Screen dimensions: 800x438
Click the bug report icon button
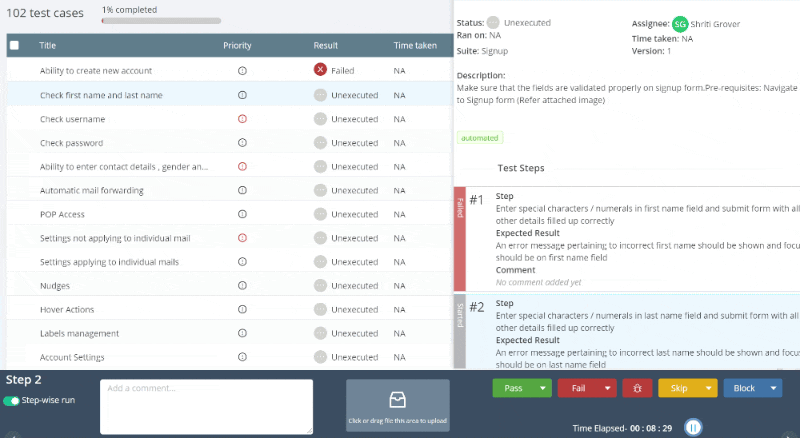637,388
